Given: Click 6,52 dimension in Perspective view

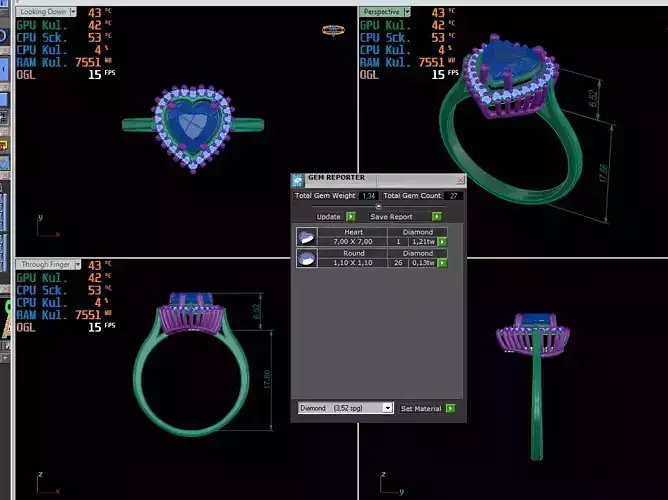Looking at the screenshot, I should (593, 98).
